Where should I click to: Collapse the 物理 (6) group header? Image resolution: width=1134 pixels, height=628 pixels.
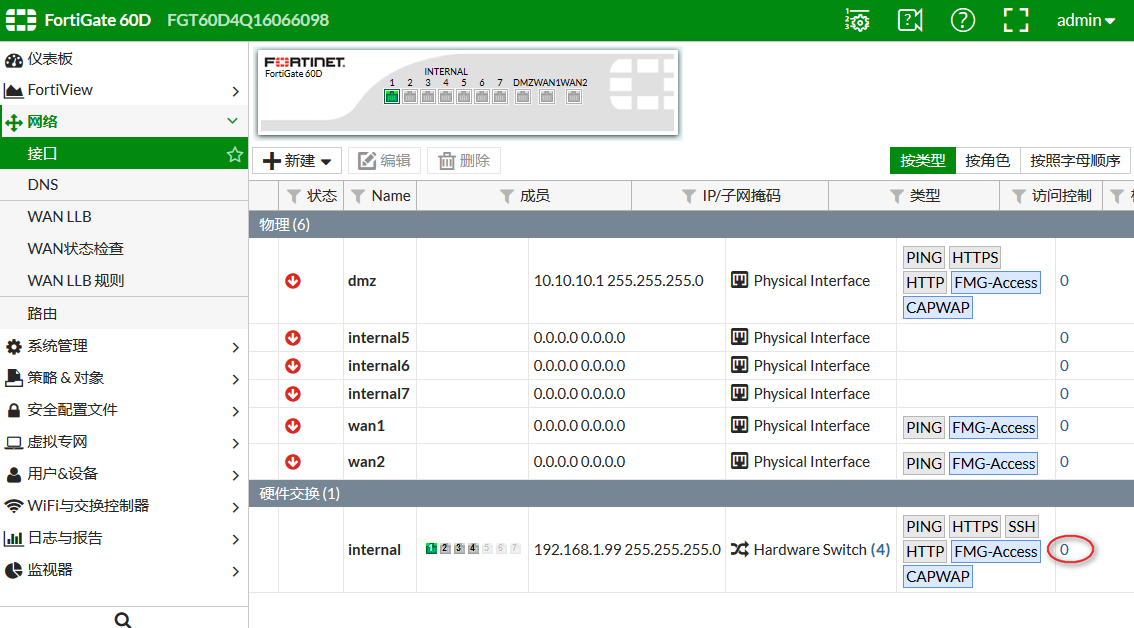click(x=691, y=225)
